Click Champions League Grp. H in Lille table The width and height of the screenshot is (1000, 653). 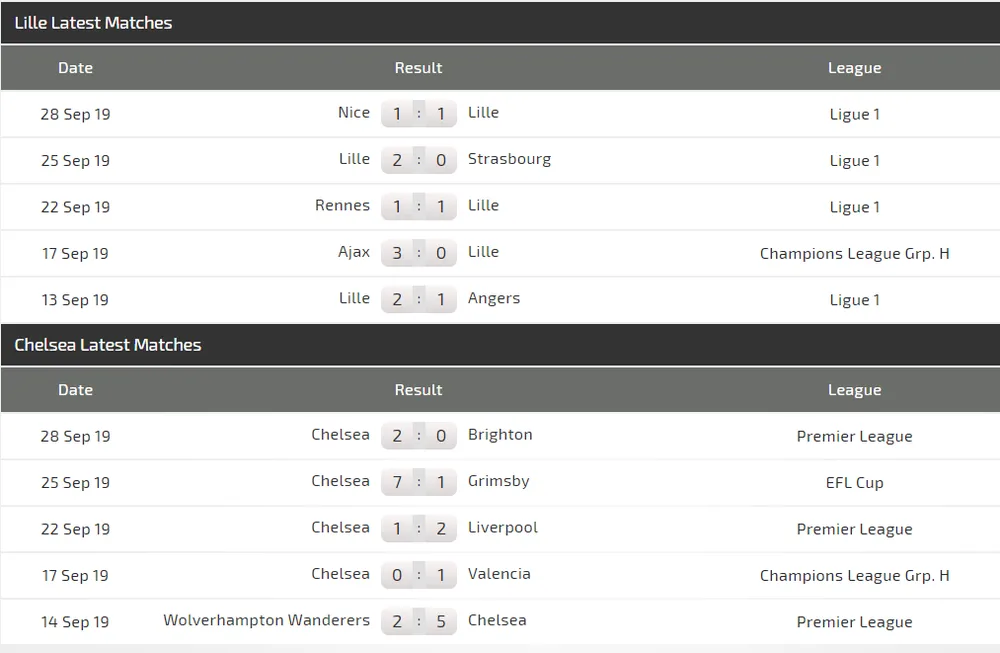(x=854, y=253)
